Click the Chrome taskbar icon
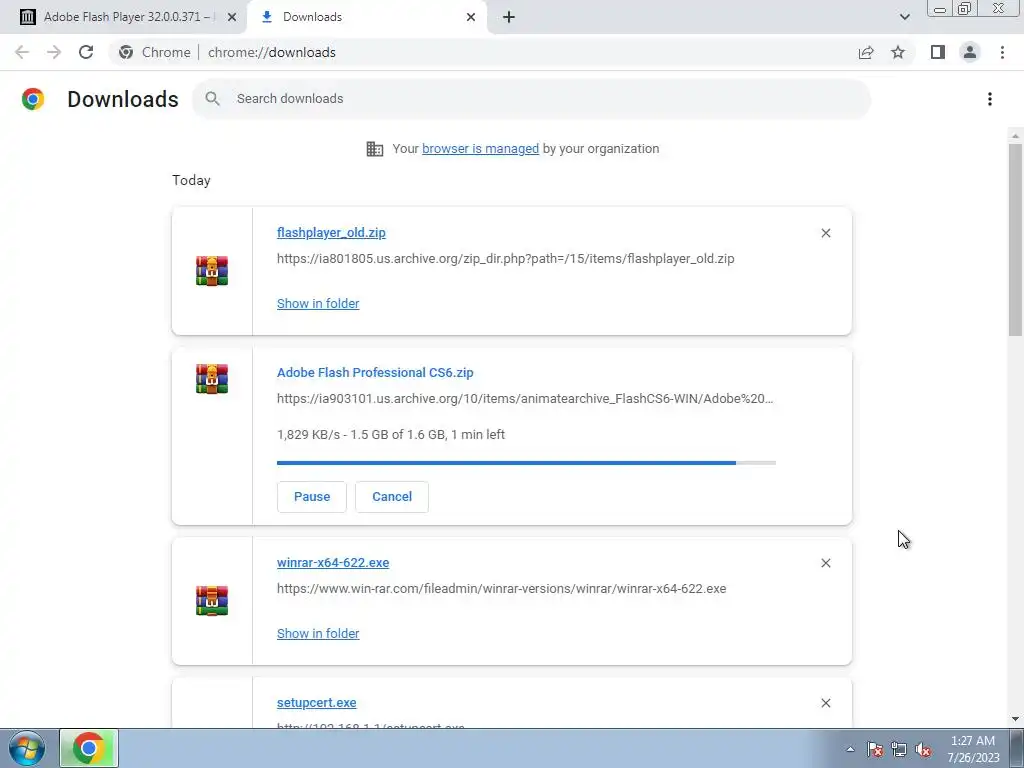Viewport: 1024px width, 768px height. pos(89,748)
